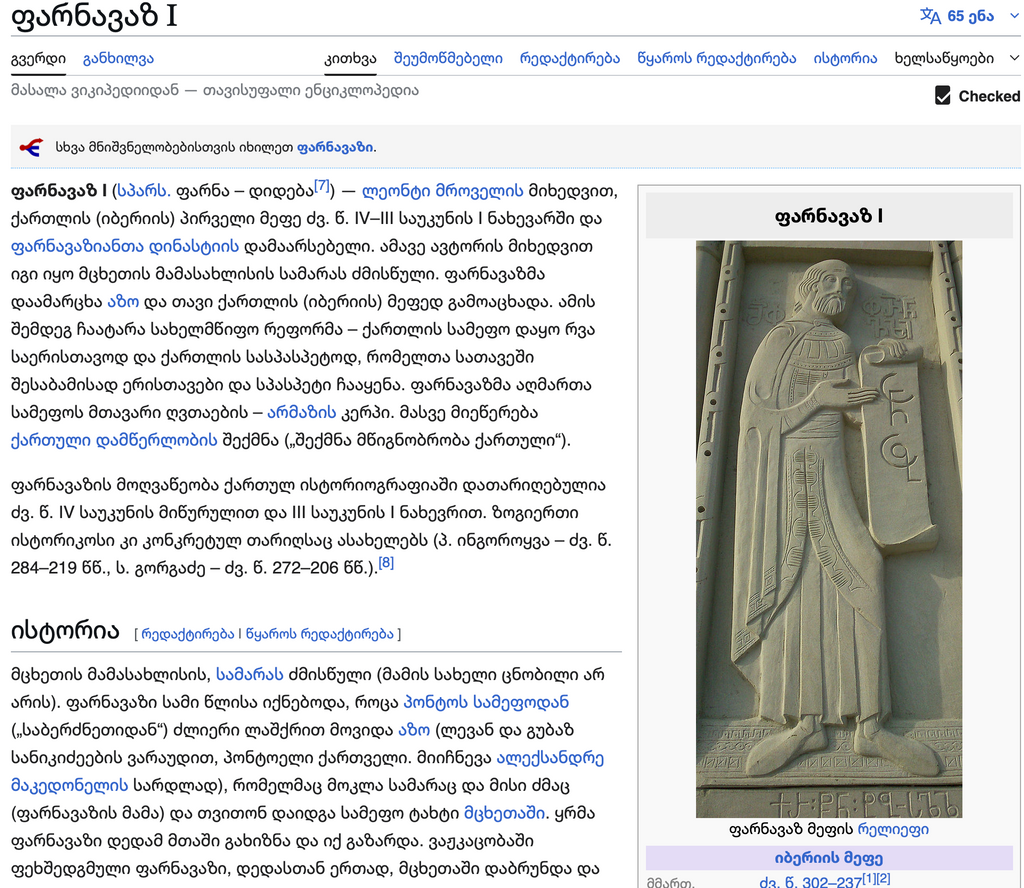Open the იბერიის მეფე infobox link
This screenshot has width=1024, height=888.
coord(829,858)
